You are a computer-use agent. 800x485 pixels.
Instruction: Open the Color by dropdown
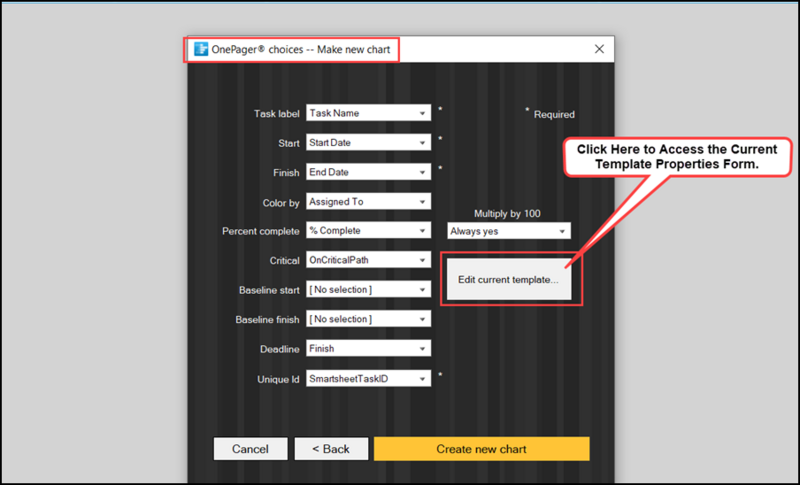point(368,201)
